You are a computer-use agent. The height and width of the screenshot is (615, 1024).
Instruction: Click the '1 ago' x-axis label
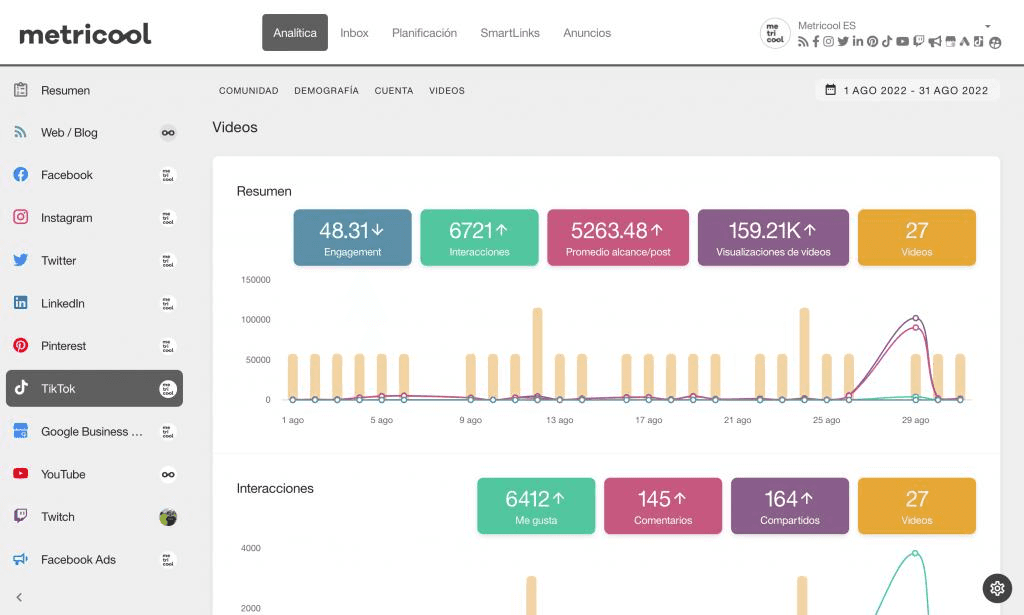(x=293, y=420)
